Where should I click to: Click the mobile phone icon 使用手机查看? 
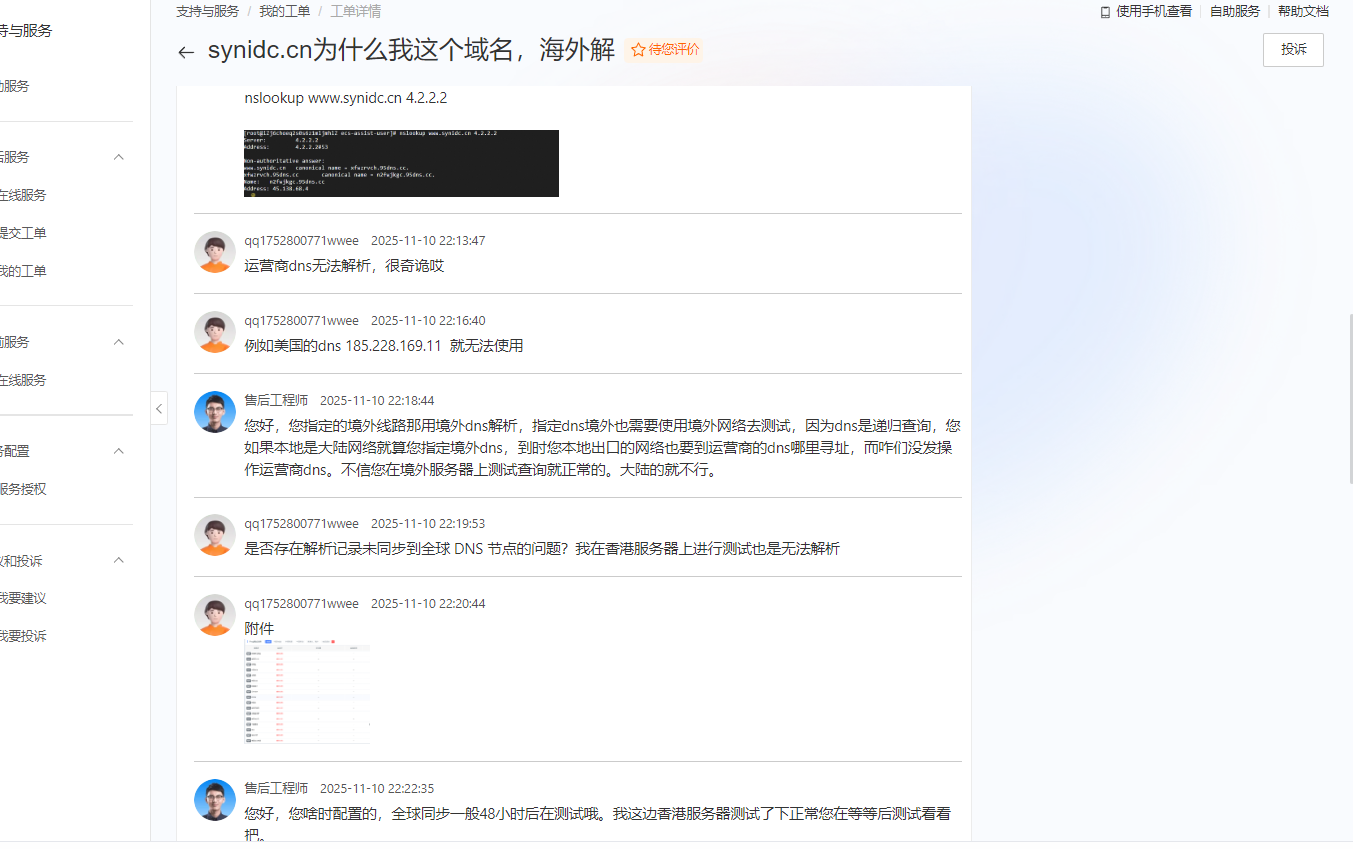(x=1105, y=12)
